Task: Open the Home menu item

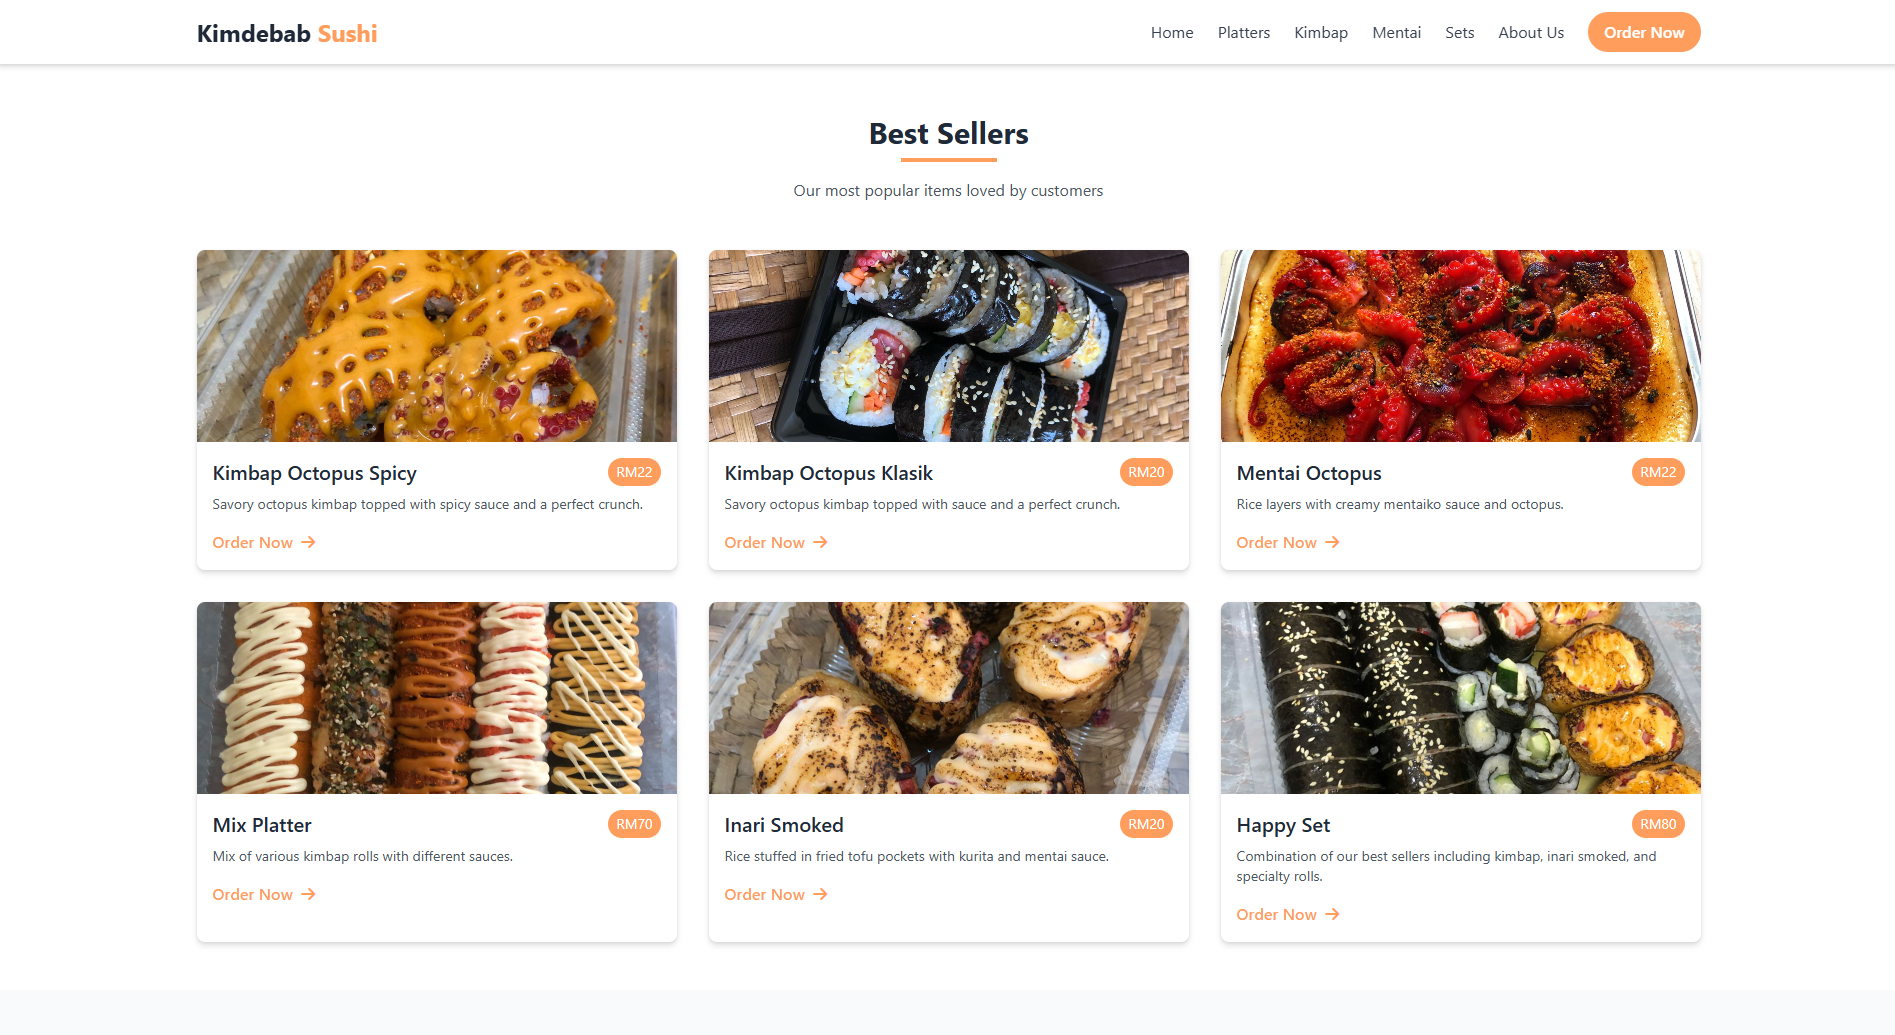Action: click(1171, 32)
